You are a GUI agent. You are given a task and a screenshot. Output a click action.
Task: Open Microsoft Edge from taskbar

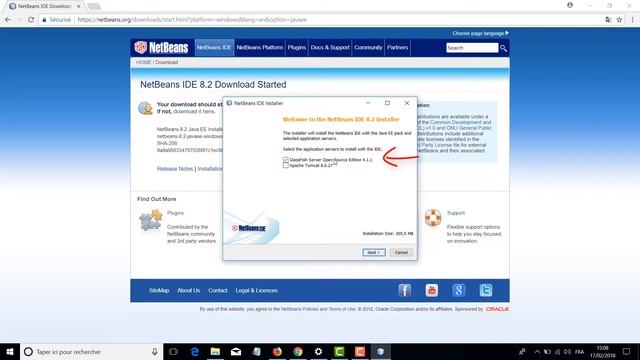[195, 351]
